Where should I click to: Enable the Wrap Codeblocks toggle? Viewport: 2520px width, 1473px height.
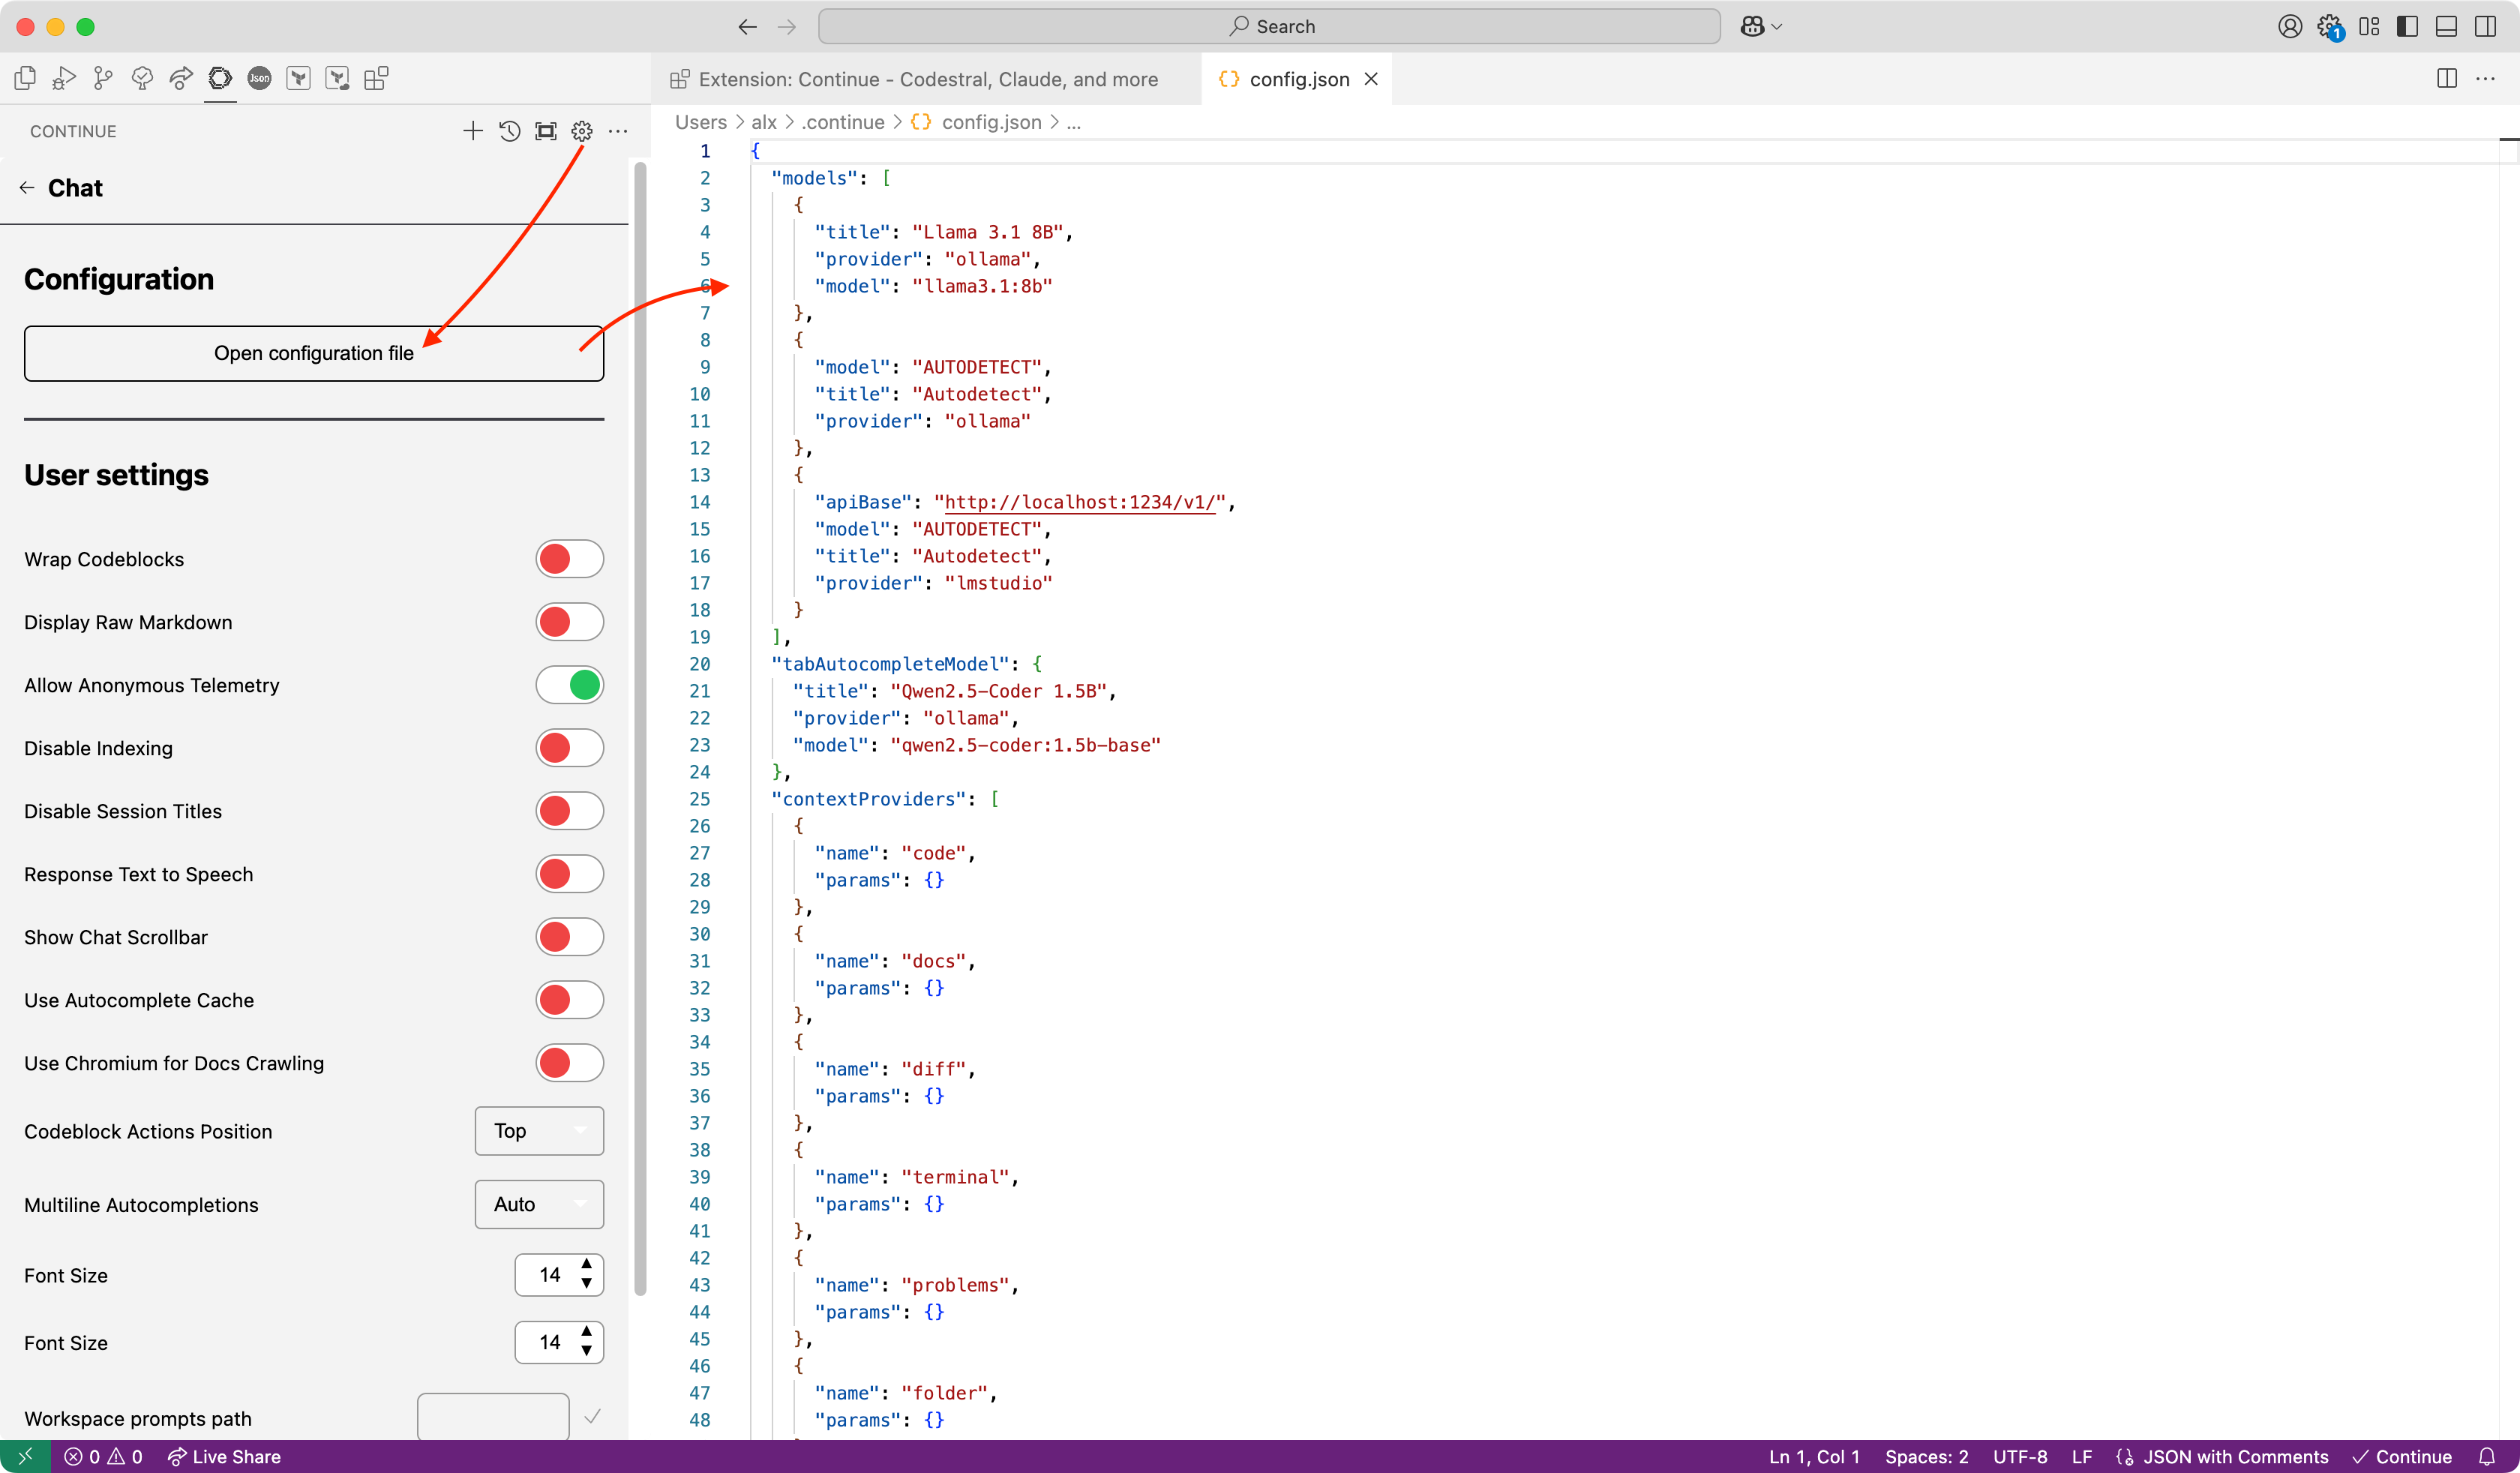click(569, 559)
